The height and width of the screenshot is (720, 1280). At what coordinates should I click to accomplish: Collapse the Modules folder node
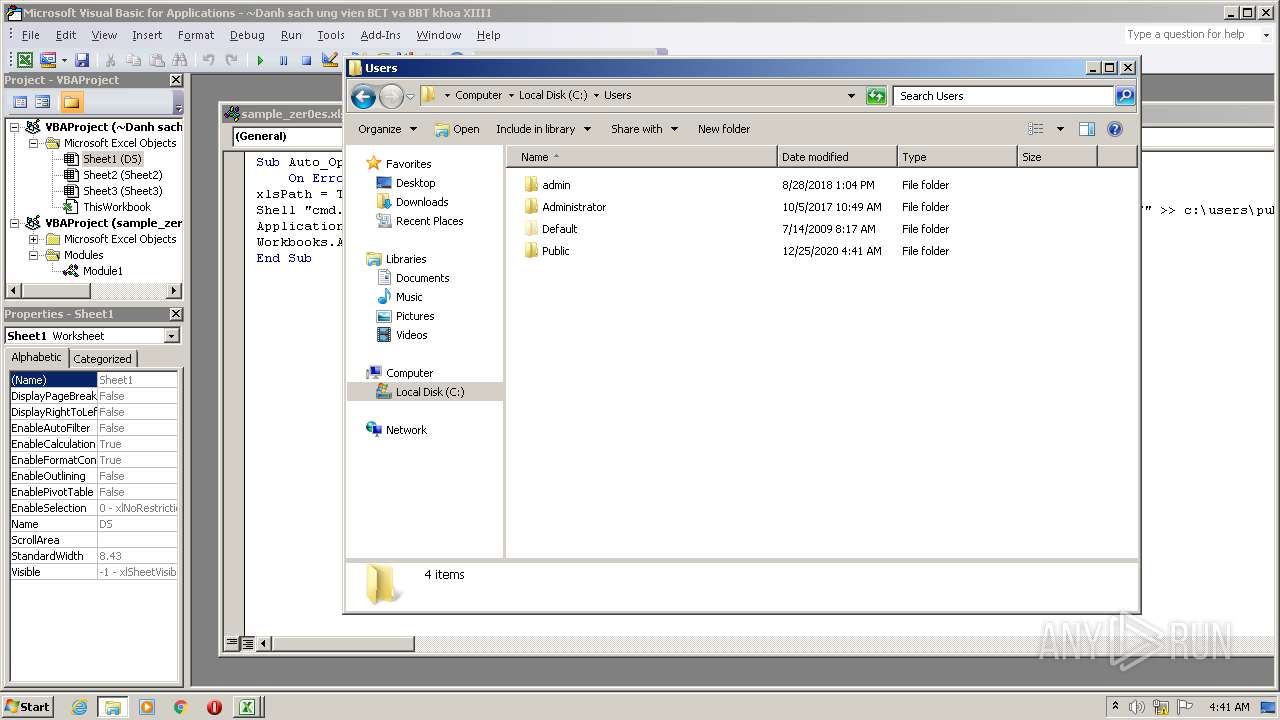click(x=34, y=255)
